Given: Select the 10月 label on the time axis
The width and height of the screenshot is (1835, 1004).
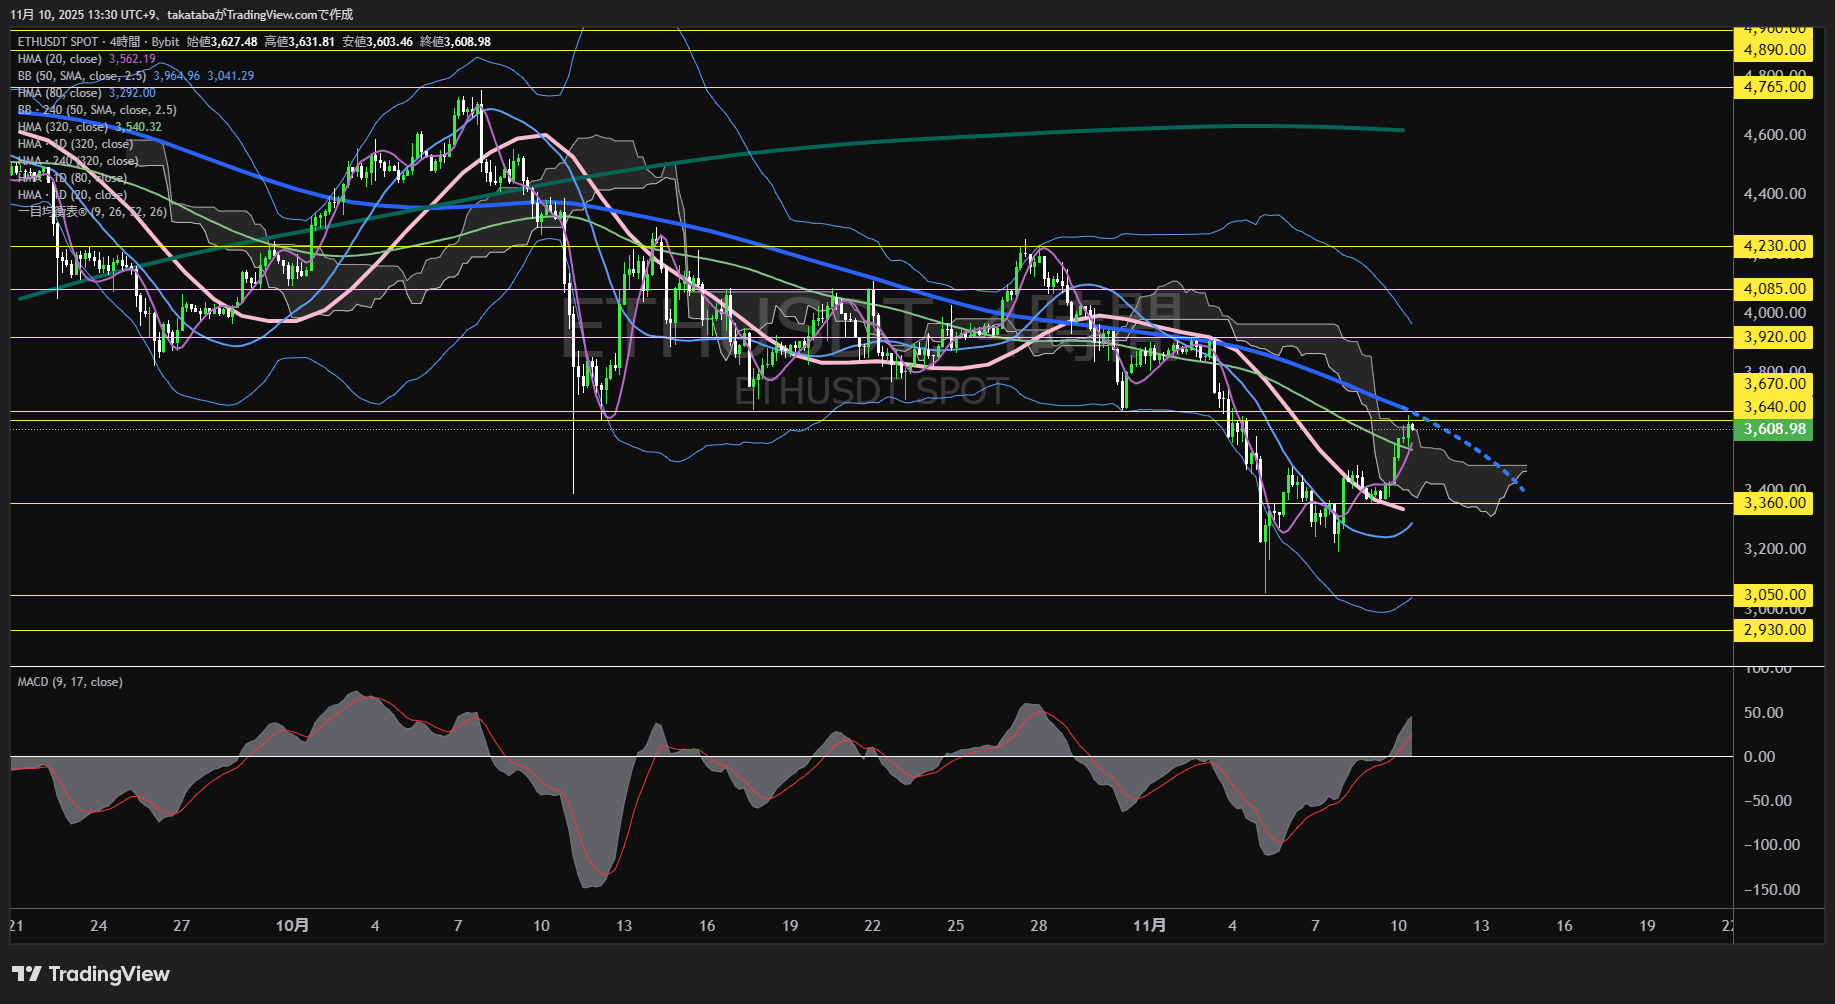Looking at the screenshot, I should tap(292, 926).
